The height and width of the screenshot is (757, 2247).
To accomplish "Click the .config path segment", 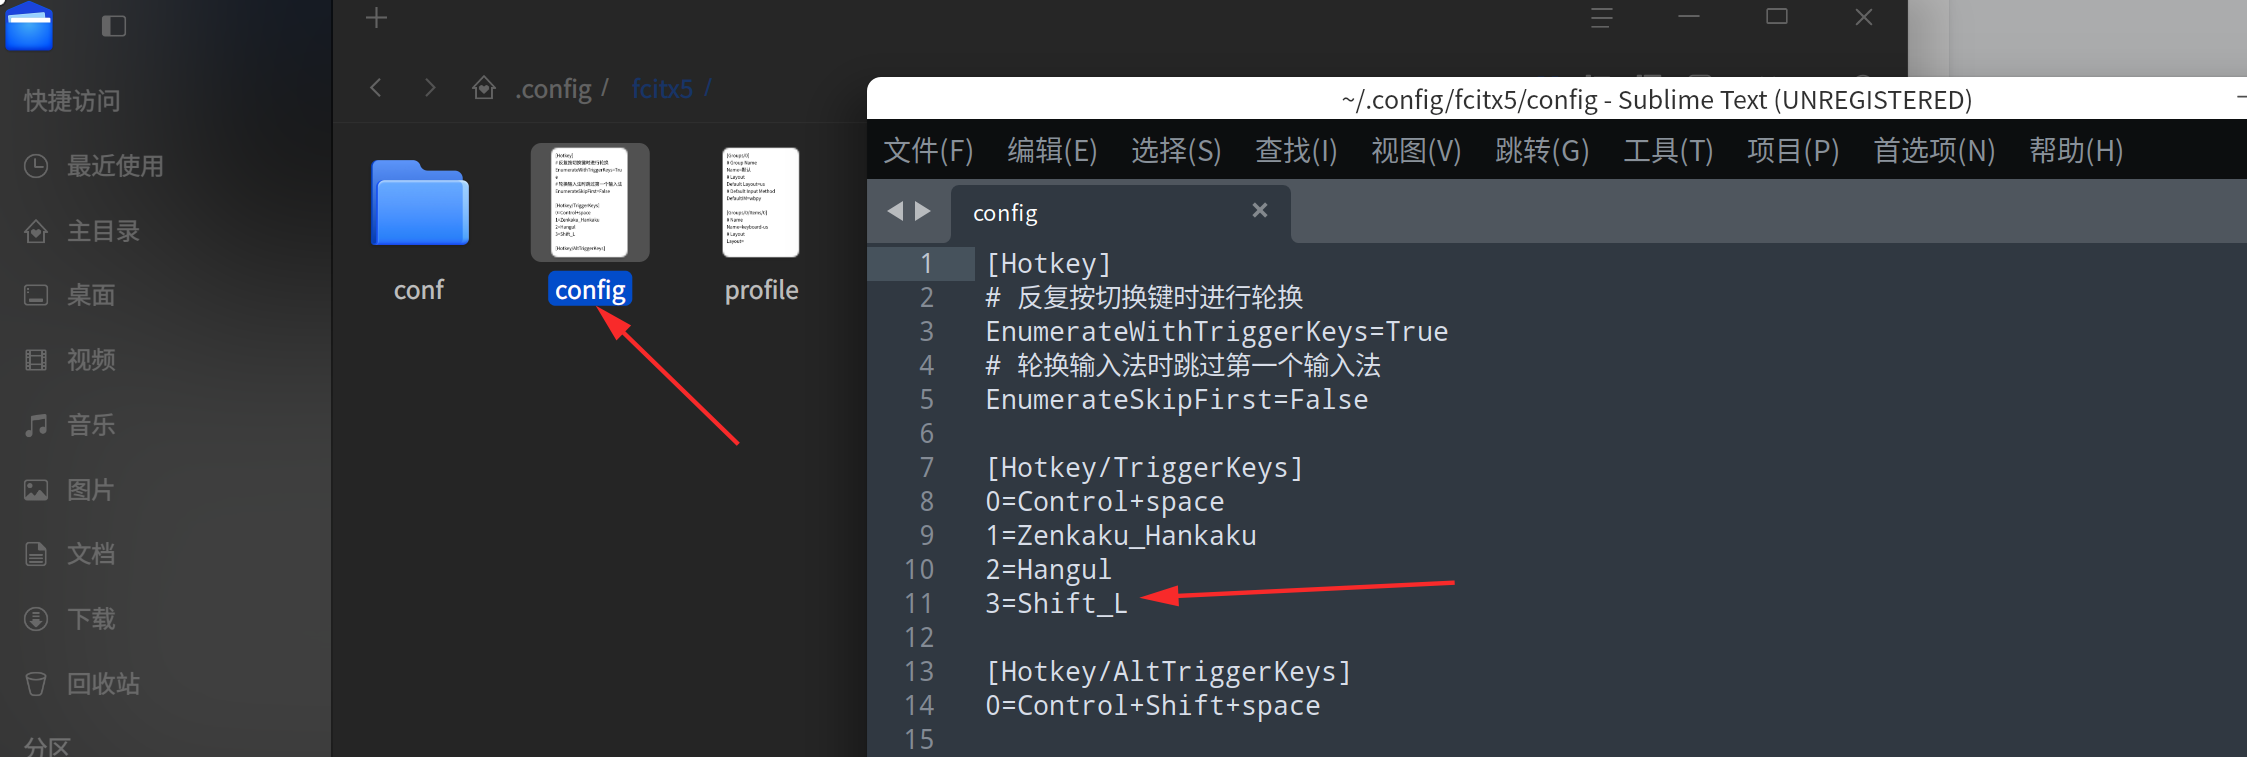I will tap(553, 89).
